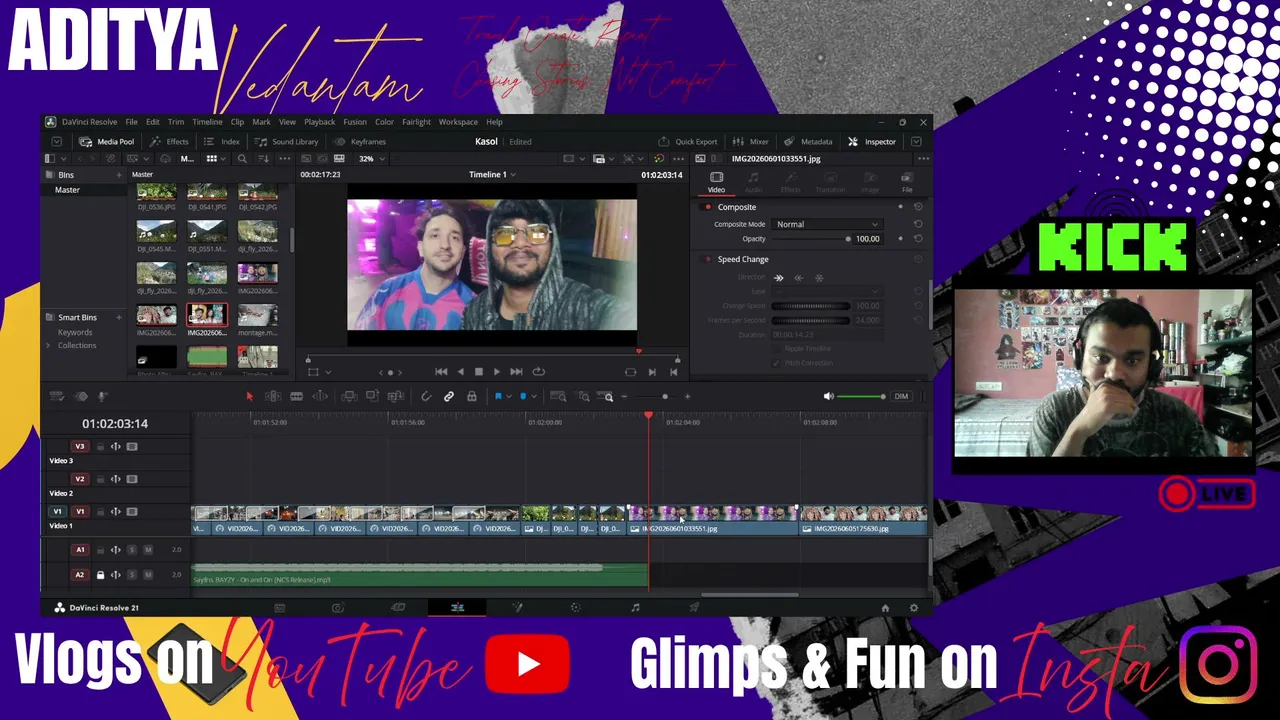Image resolution: width=1280 pixels, height=720 pixels.
Task: Expand the Collections smart bin
Action: coord(48,346)
